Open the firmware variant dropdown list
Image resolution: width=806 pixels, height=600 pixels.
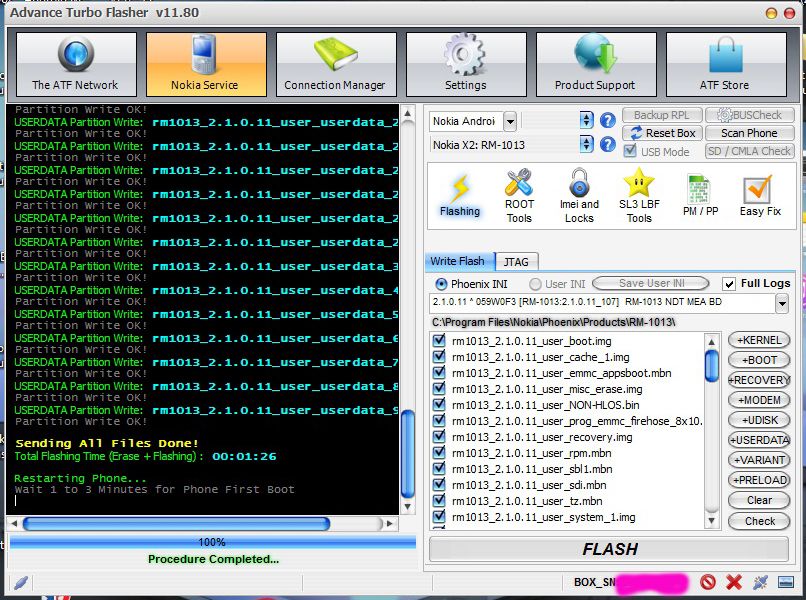(x=781, y=302)
